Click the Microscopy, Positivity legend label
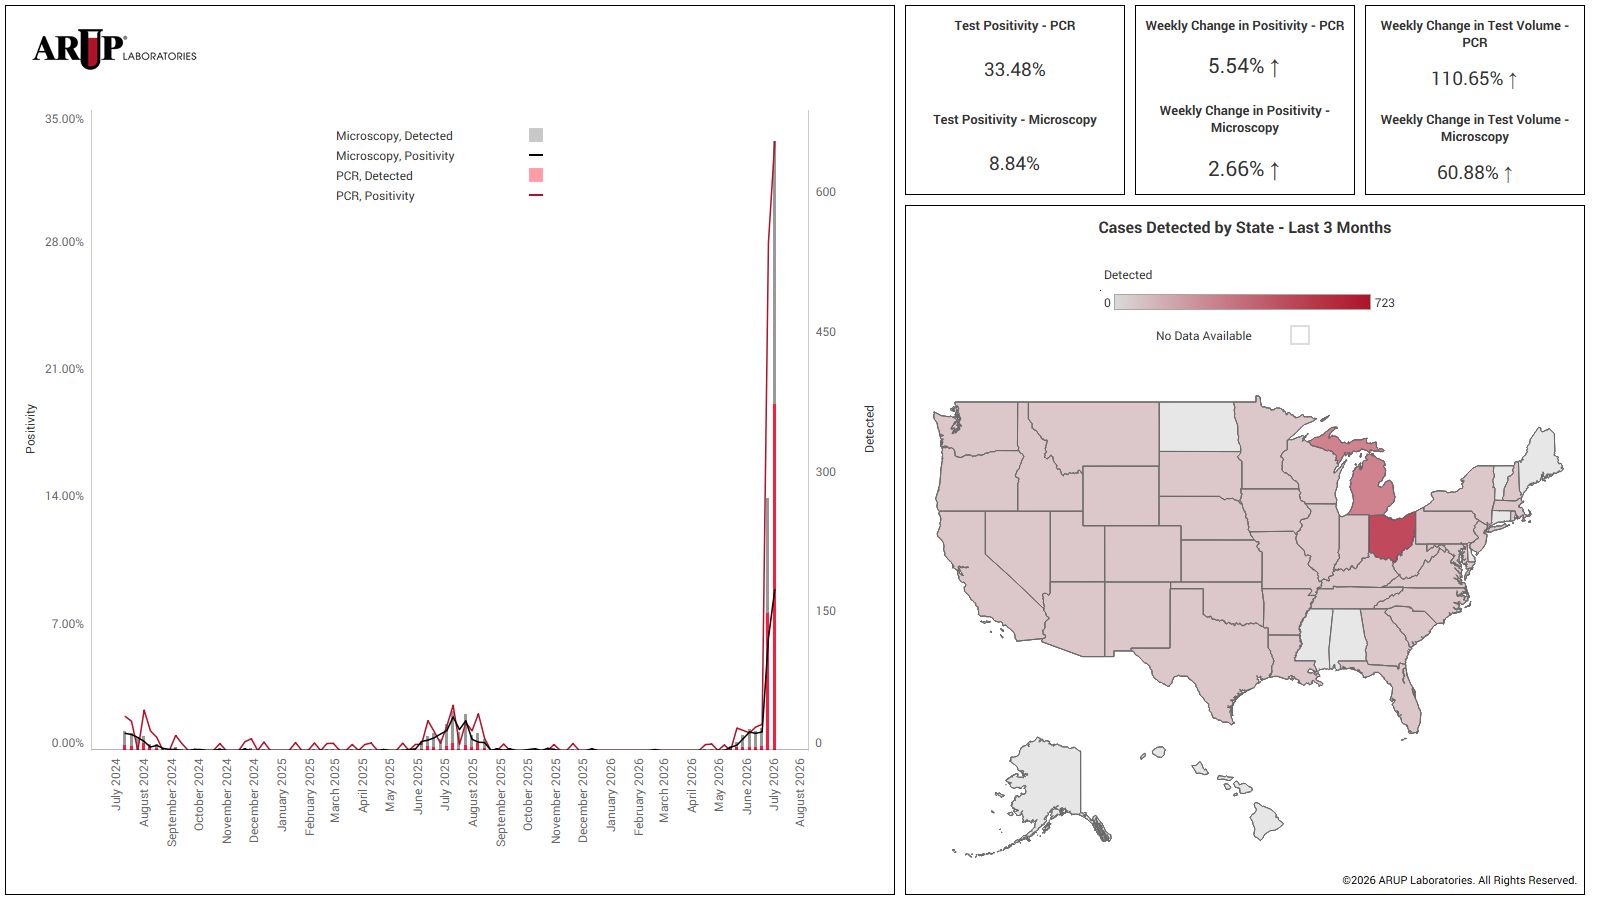This screenshot has width=1600, height=900. 395,156
